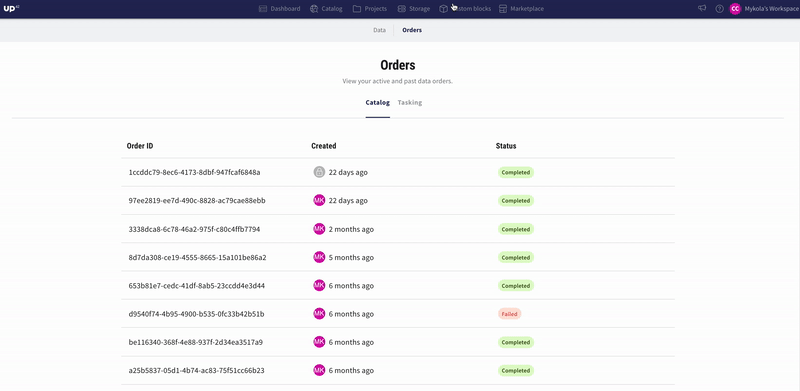Click the MK avatar for order 97ee2819
This screenshot has width=800, height=391.
click(x=319, y=201)
